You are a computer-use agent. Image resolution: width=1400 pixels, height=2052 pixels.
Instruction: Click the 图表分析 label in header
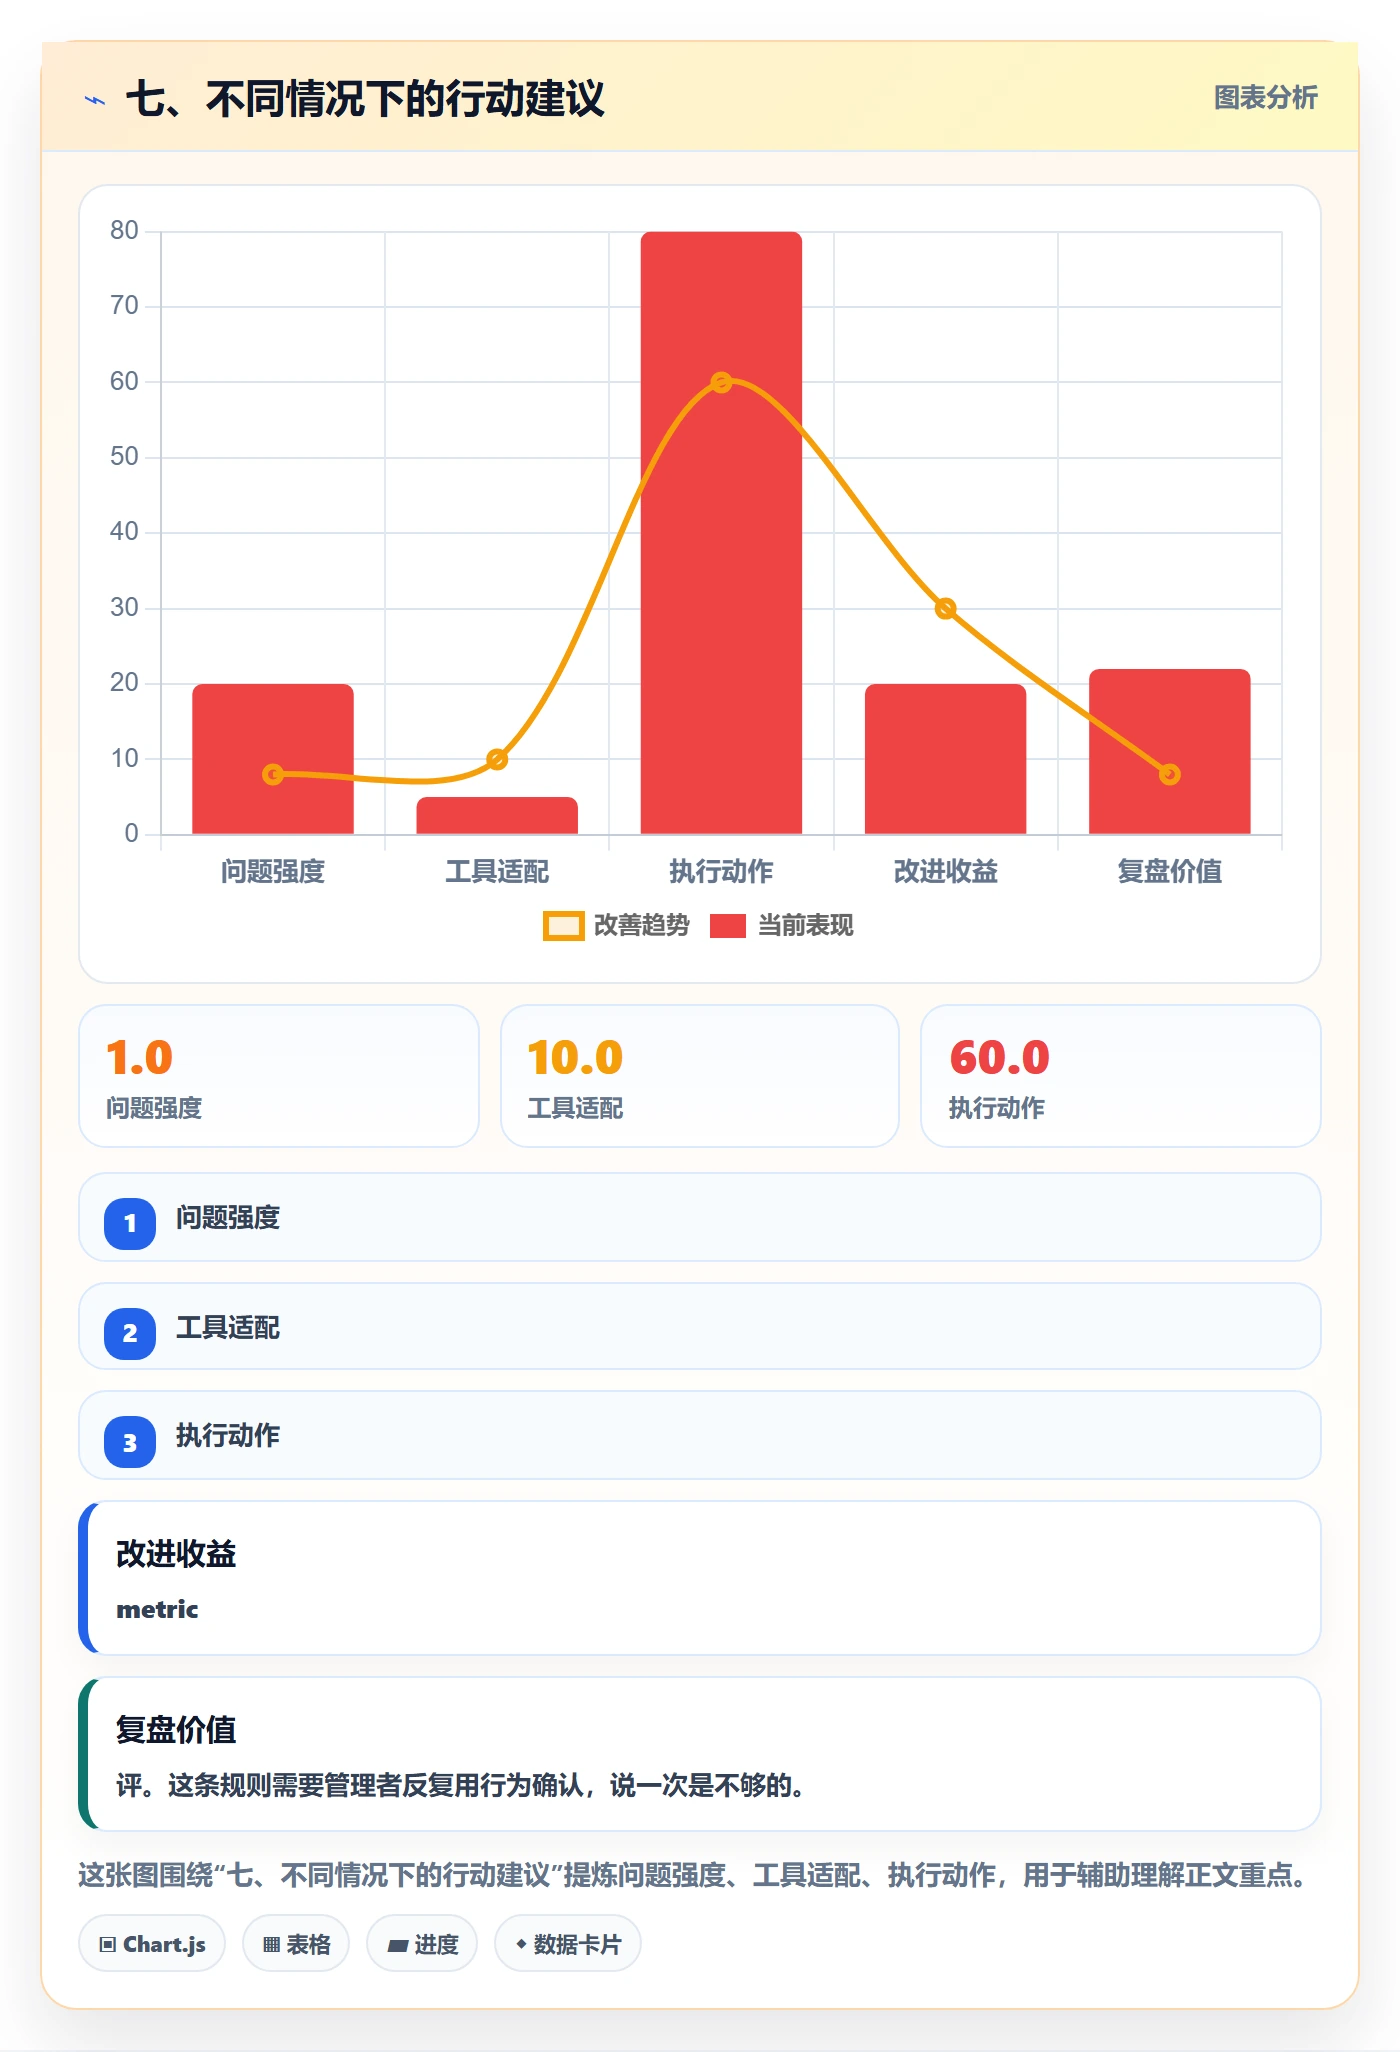1265,98
